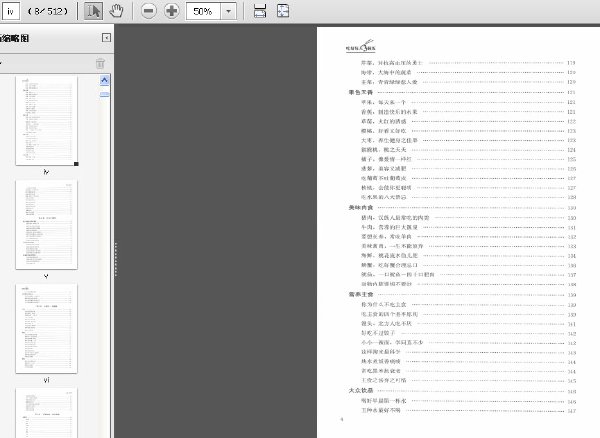Click the page number box showing iv

10,11
